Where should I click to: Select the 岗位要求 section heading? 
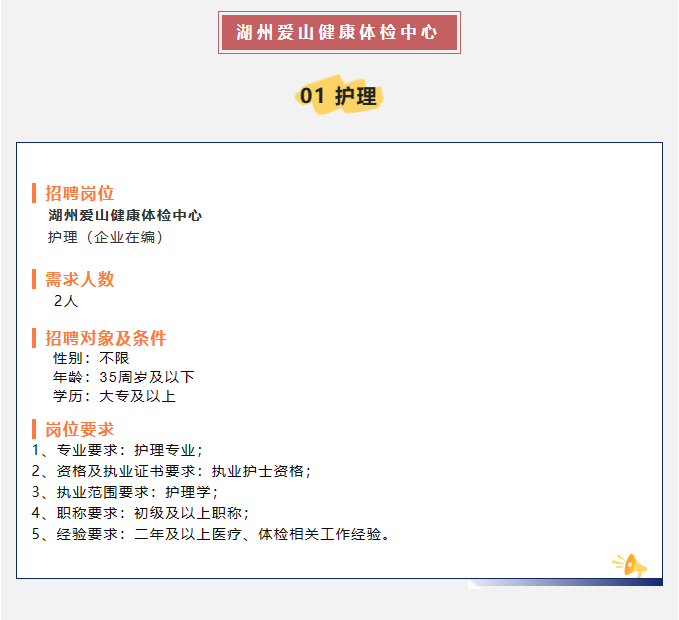79,429
